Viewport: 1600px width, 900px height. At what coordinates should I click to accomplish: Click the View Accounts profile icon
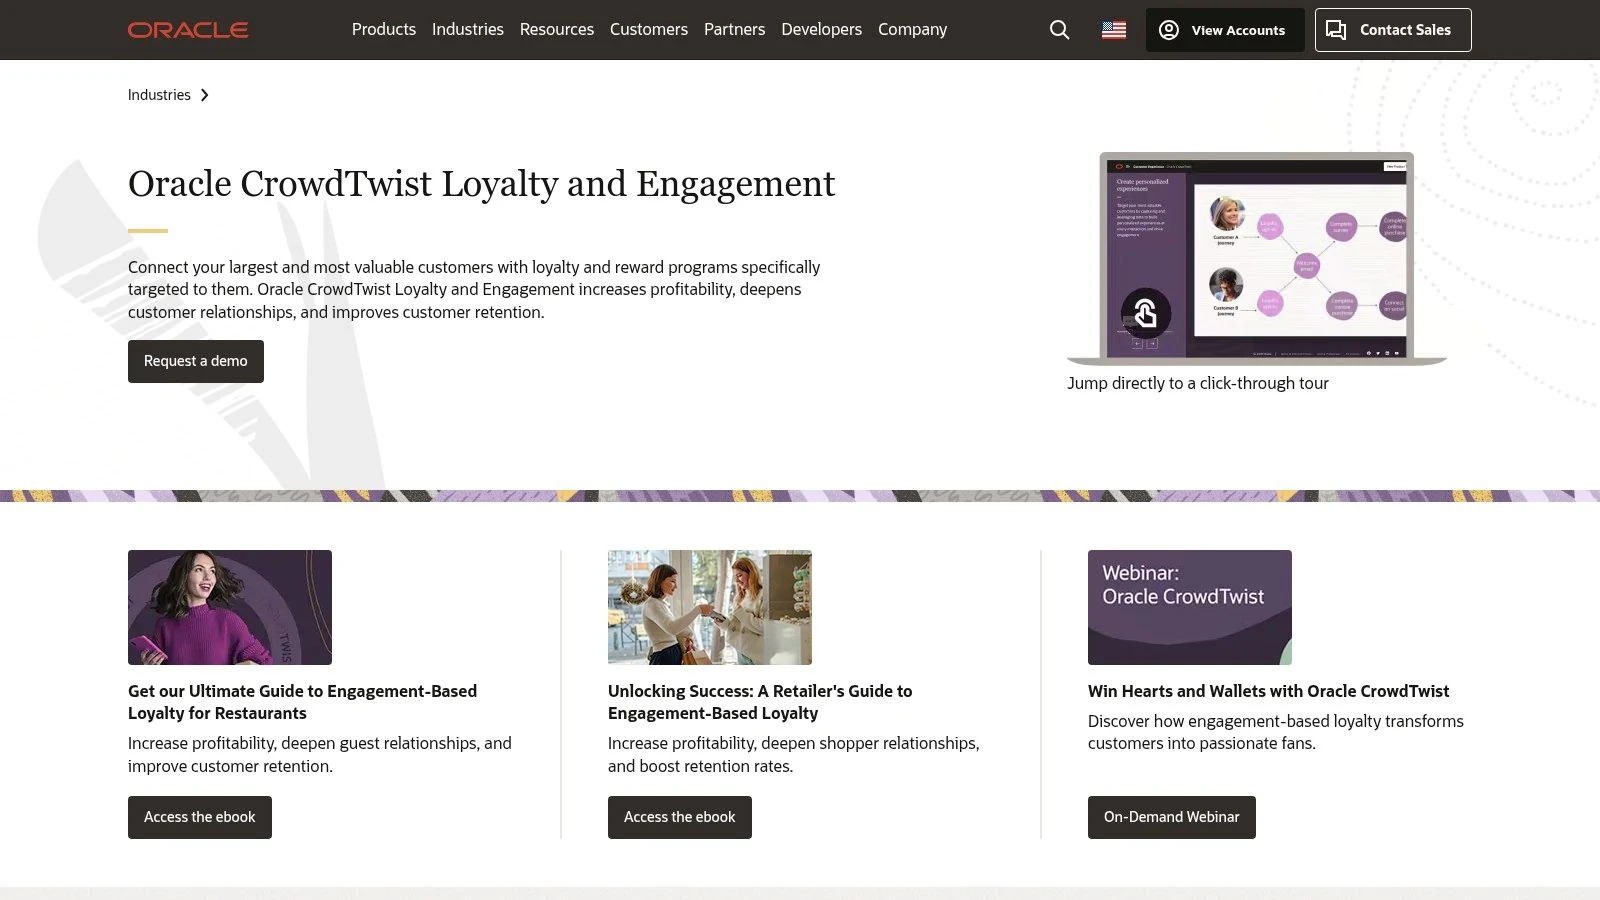point(1168,30)
